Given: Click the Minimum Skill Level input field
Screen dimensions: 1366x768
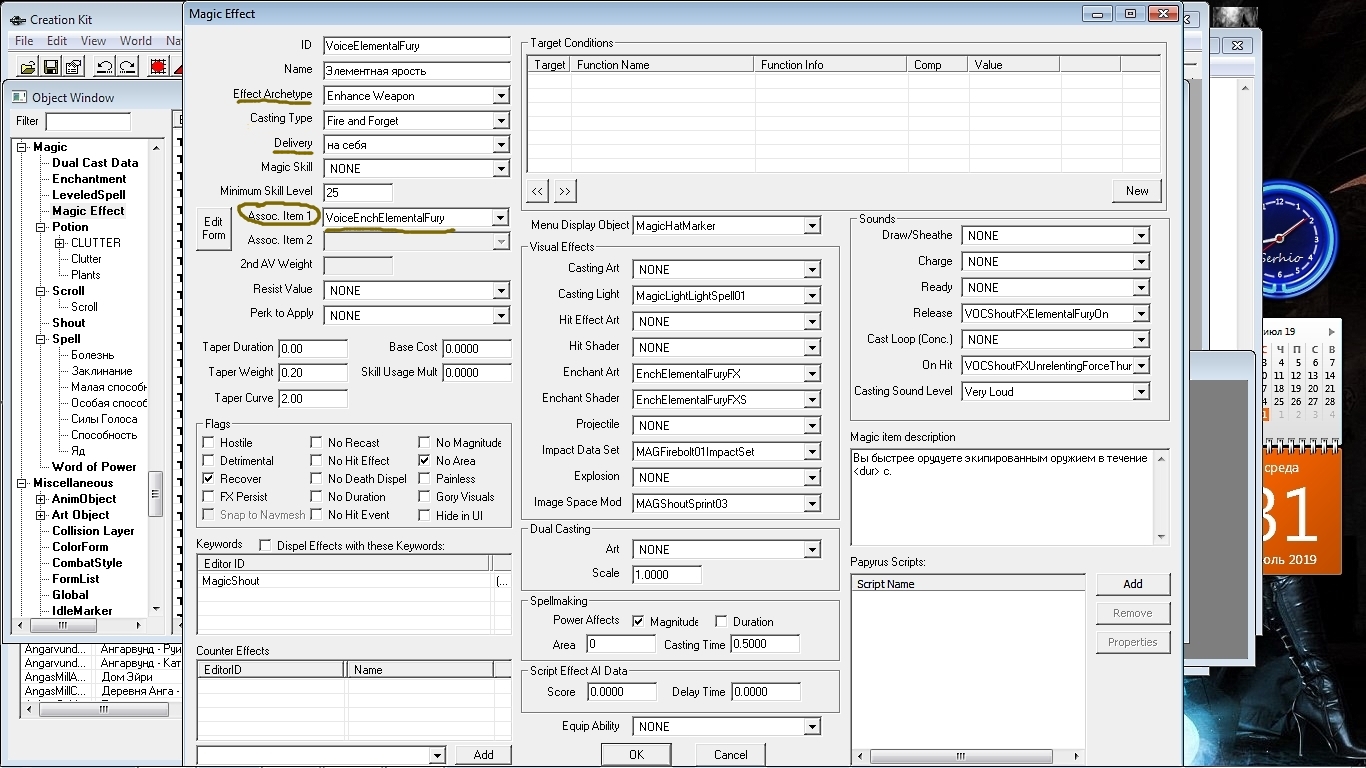Looking at the screenshot, I should click(358, 192).
